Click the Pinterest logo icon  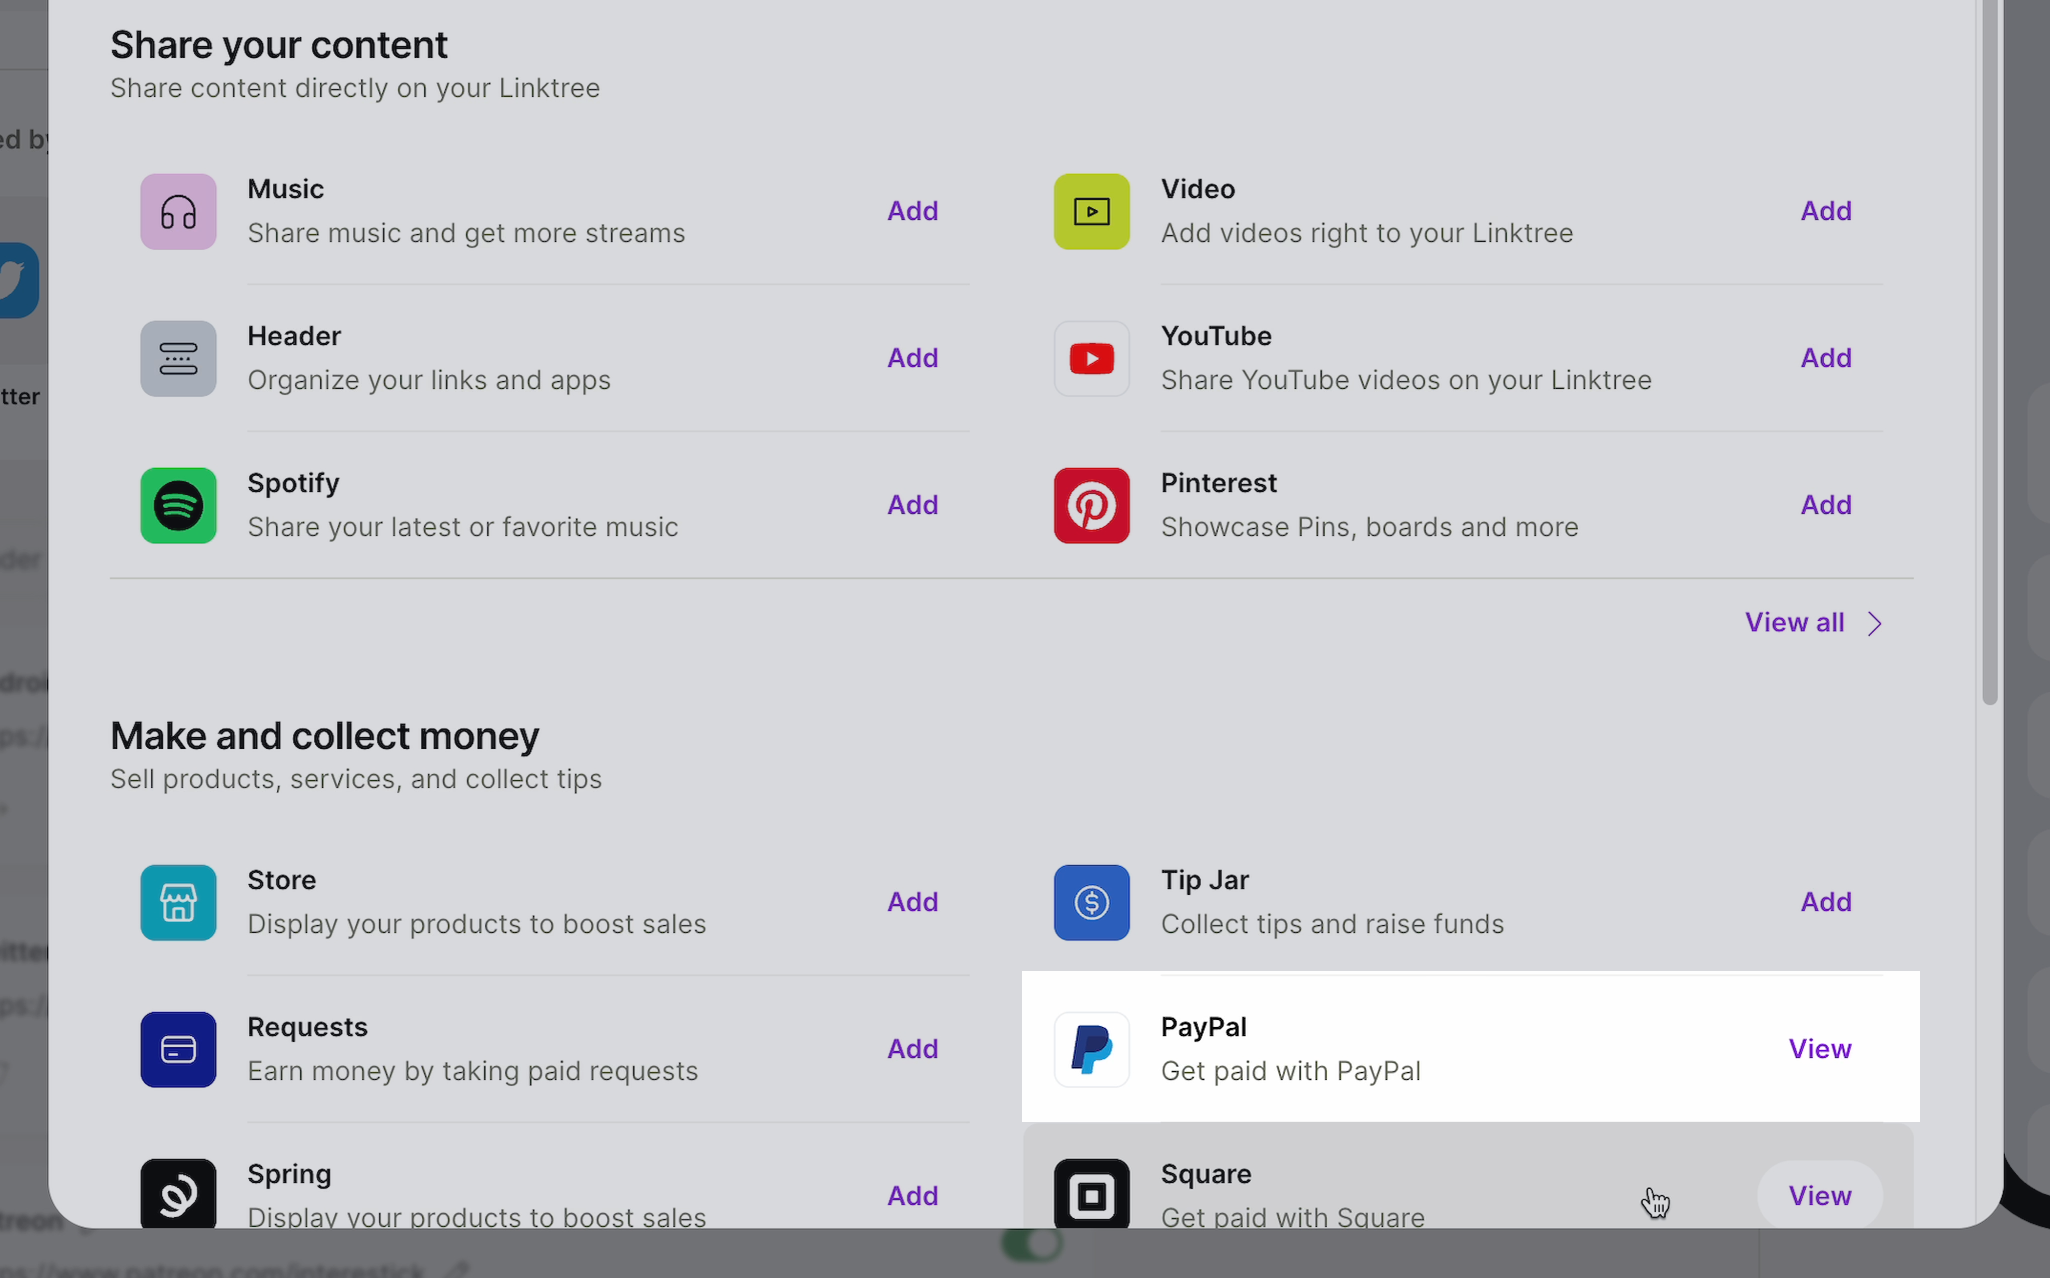pyautogui.click(x=1091, y=506)
